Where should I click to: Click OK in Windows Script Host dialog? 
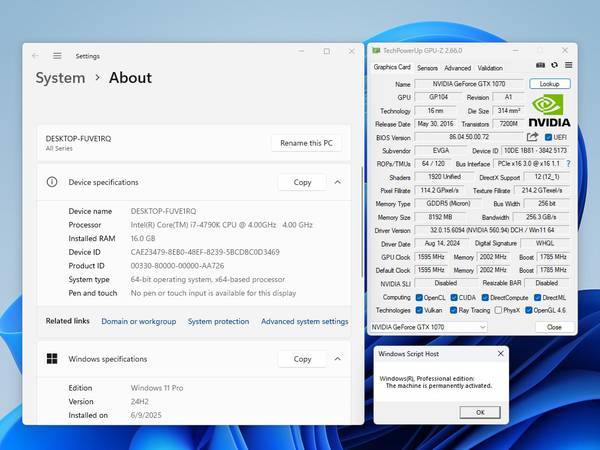click(480, 412)
